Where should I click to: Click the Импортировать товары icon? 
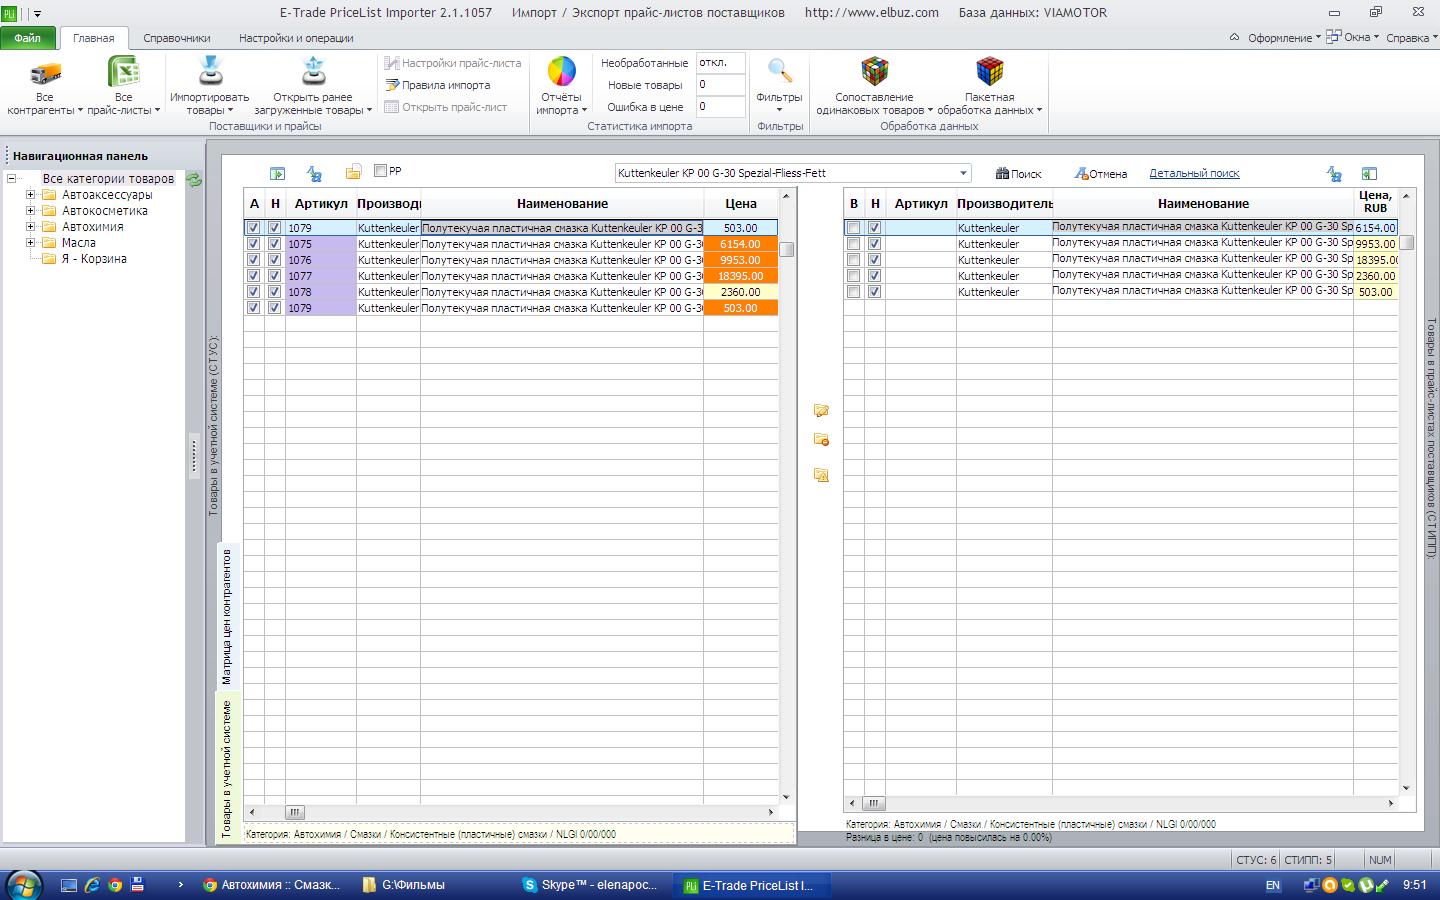click(x=210, y=73)
